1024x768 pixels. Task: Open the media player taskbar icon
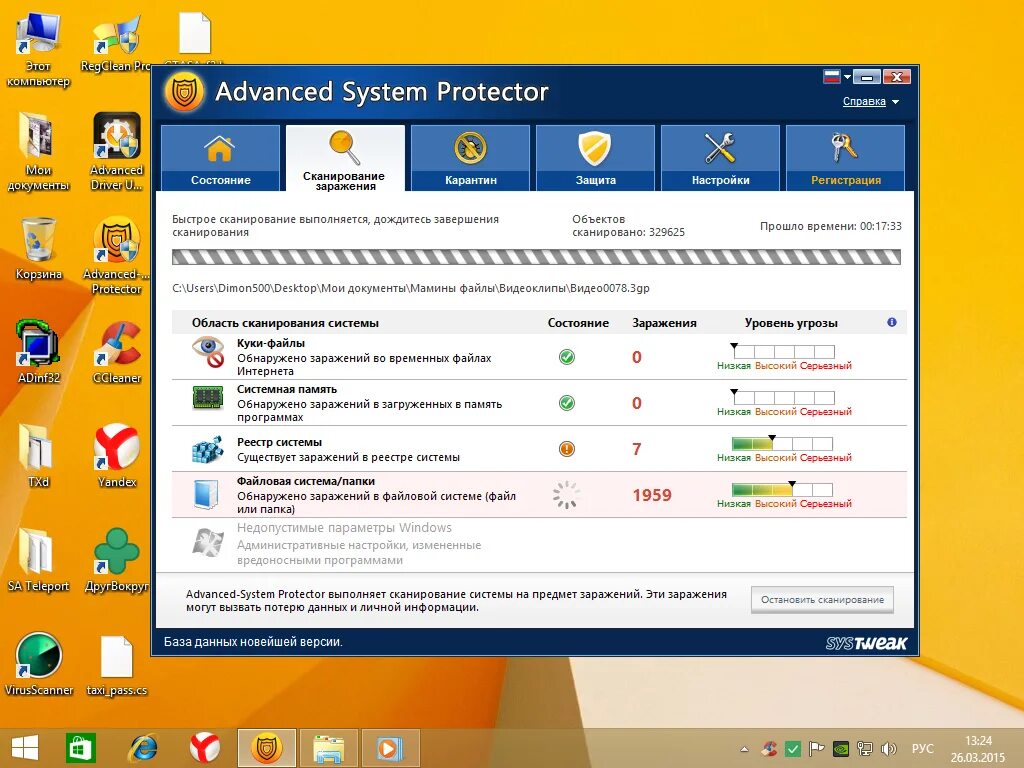[389, 748]
